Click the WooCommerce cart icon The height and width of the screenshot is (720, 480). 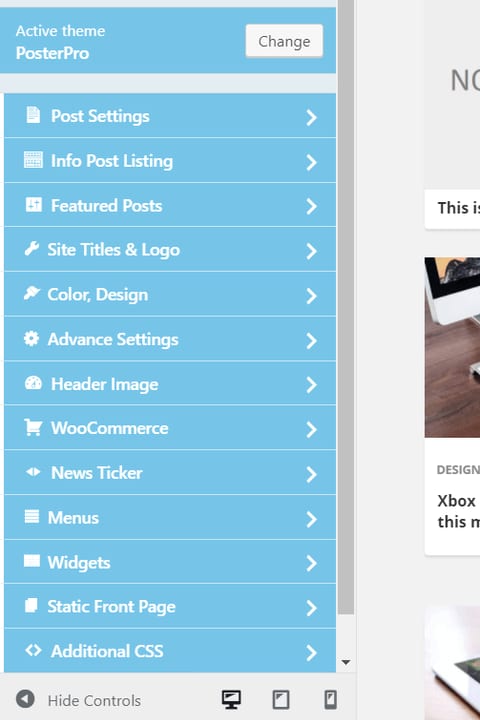coord(33,427)
